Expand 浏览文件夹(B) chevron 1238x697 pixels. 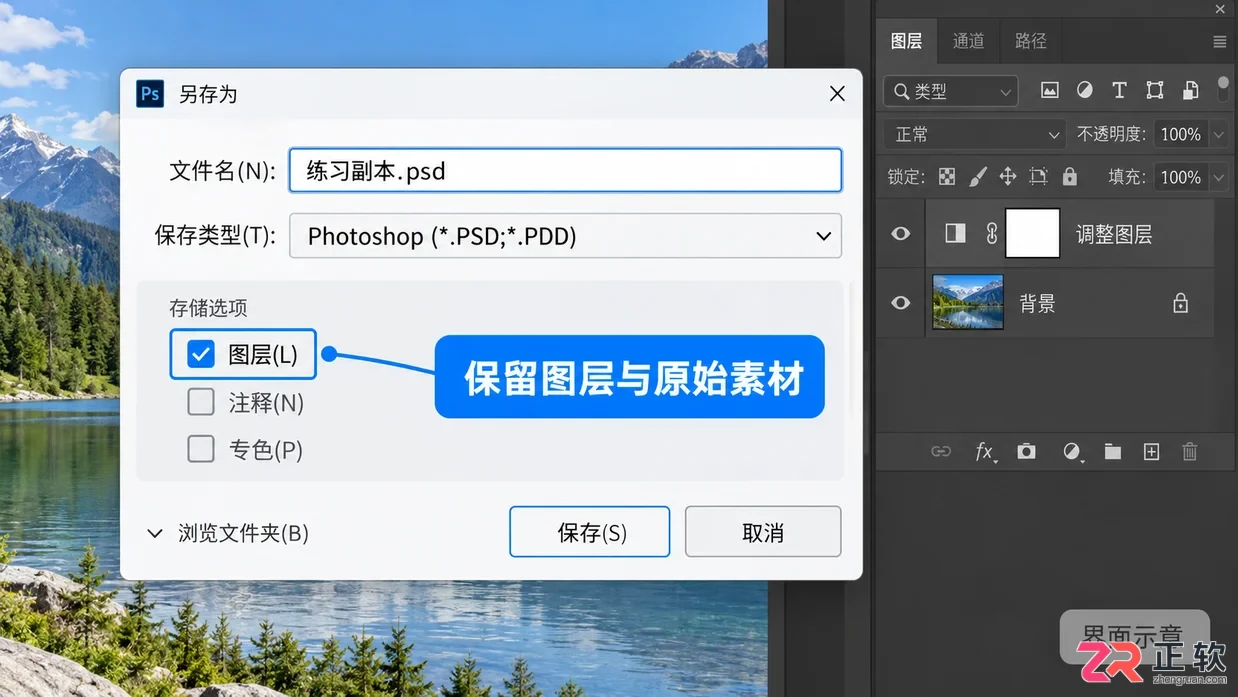[155, 534]
